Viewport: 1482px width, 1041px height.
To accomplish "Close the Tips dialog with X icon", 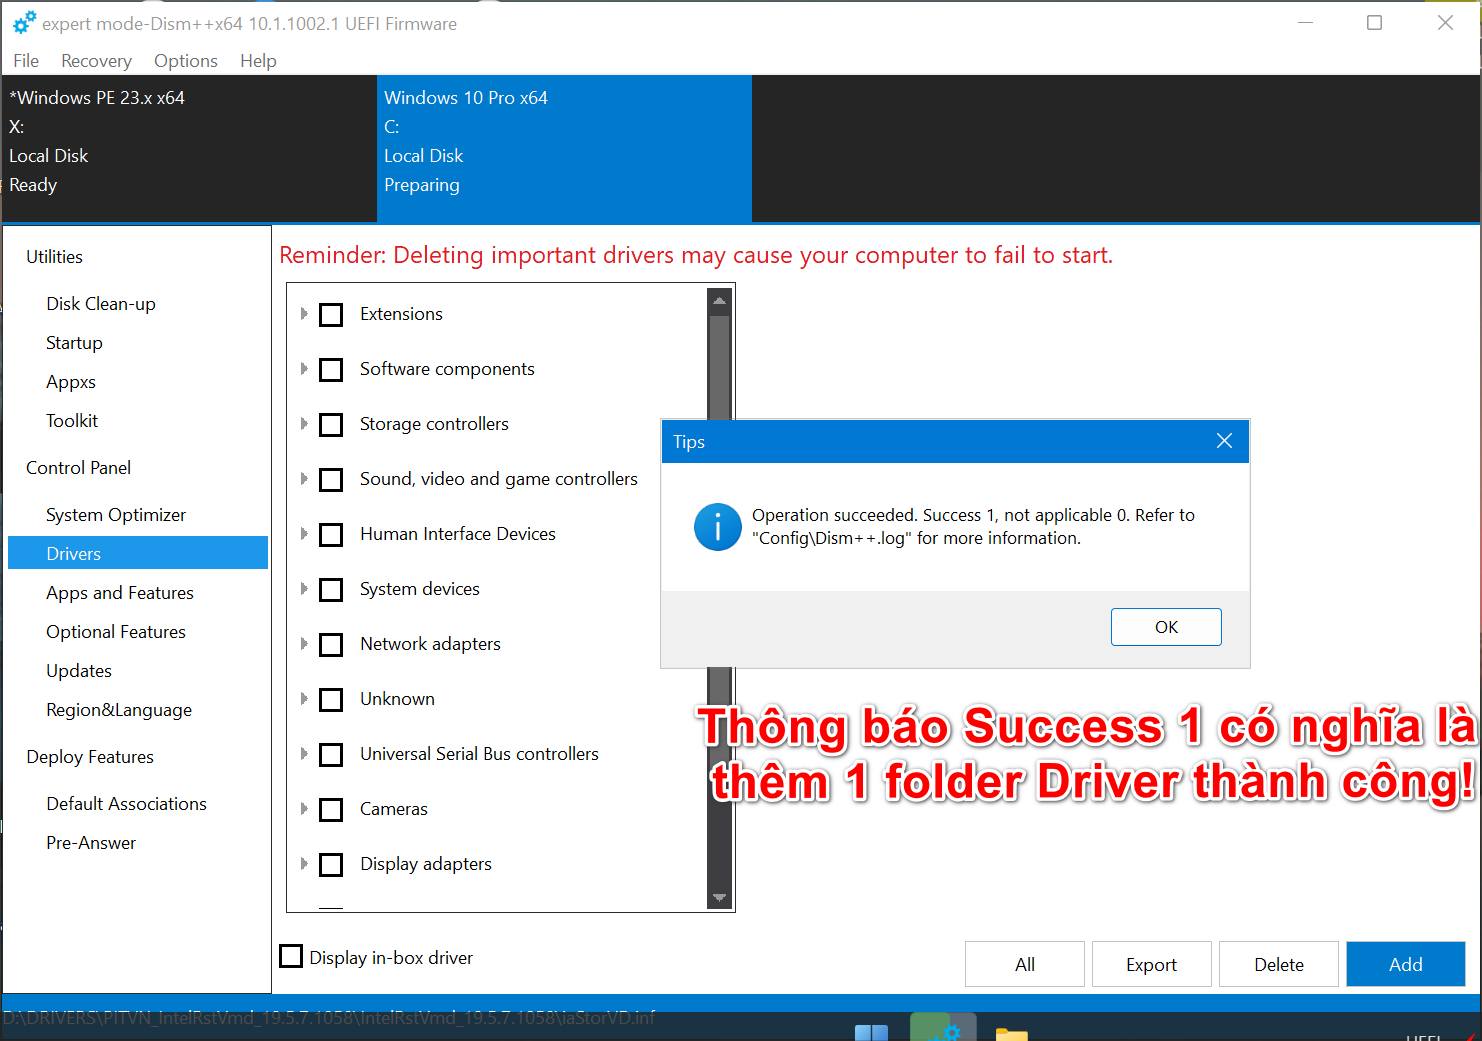I will point(1224,441).
